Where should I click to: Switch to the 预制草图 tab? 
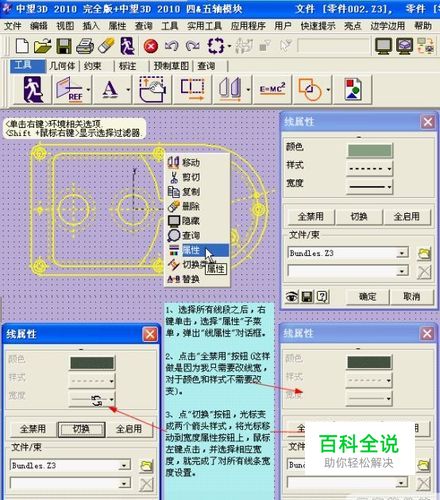[171, 66]
